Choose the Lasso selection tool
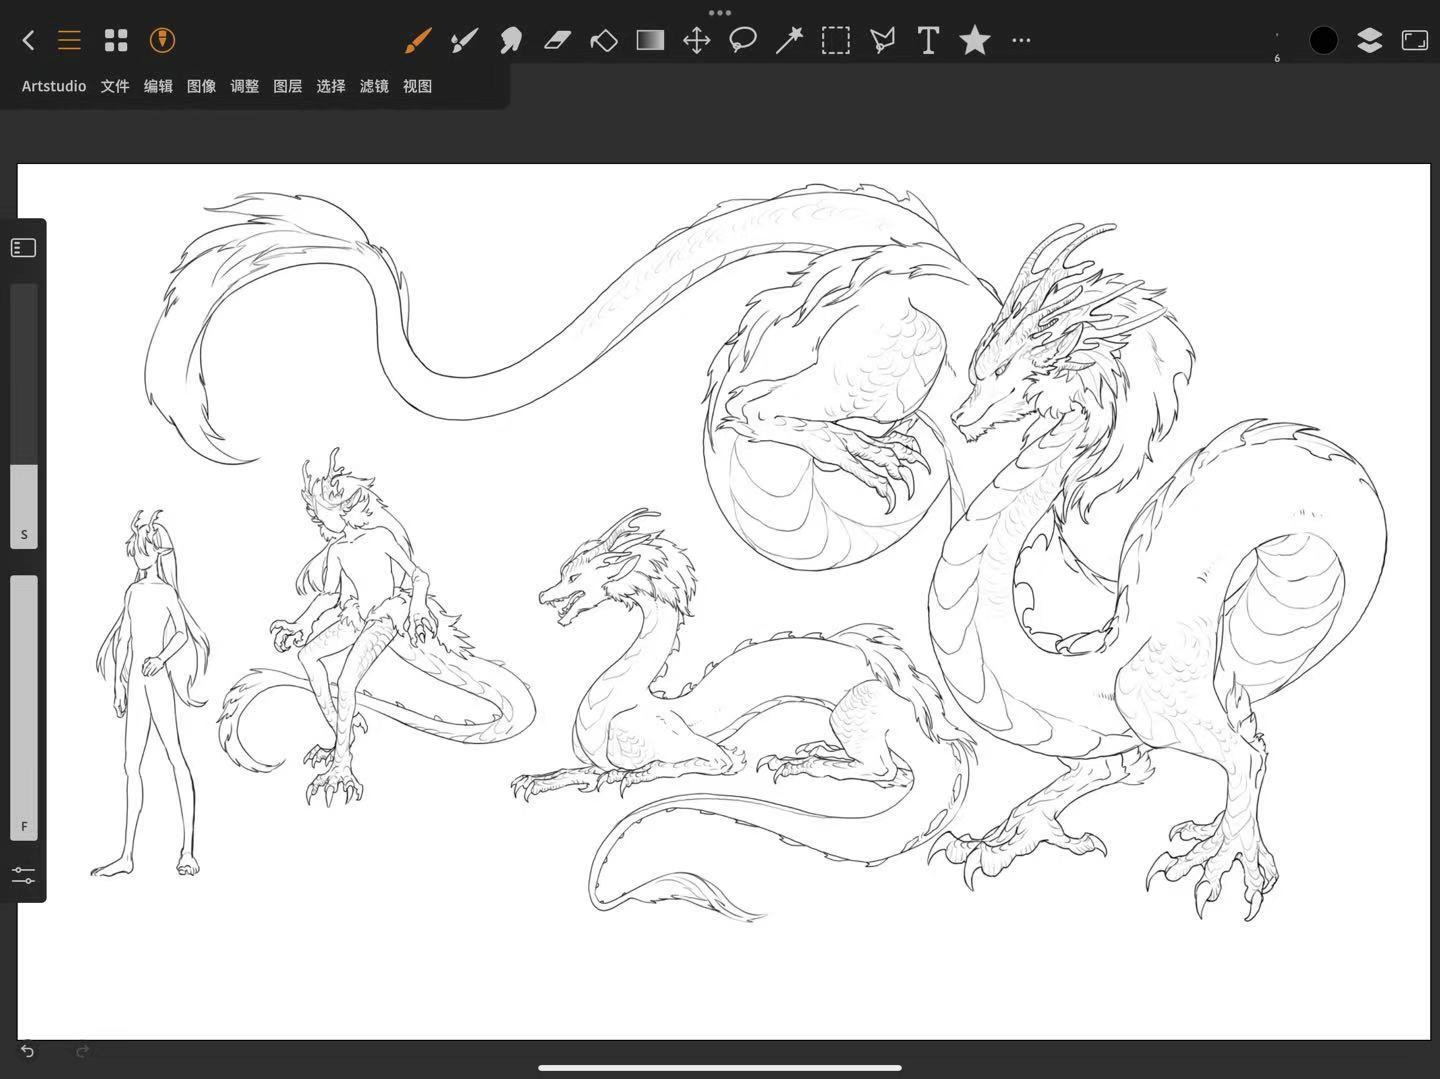Viewport: 1440px width, 1079px height. 743,41
